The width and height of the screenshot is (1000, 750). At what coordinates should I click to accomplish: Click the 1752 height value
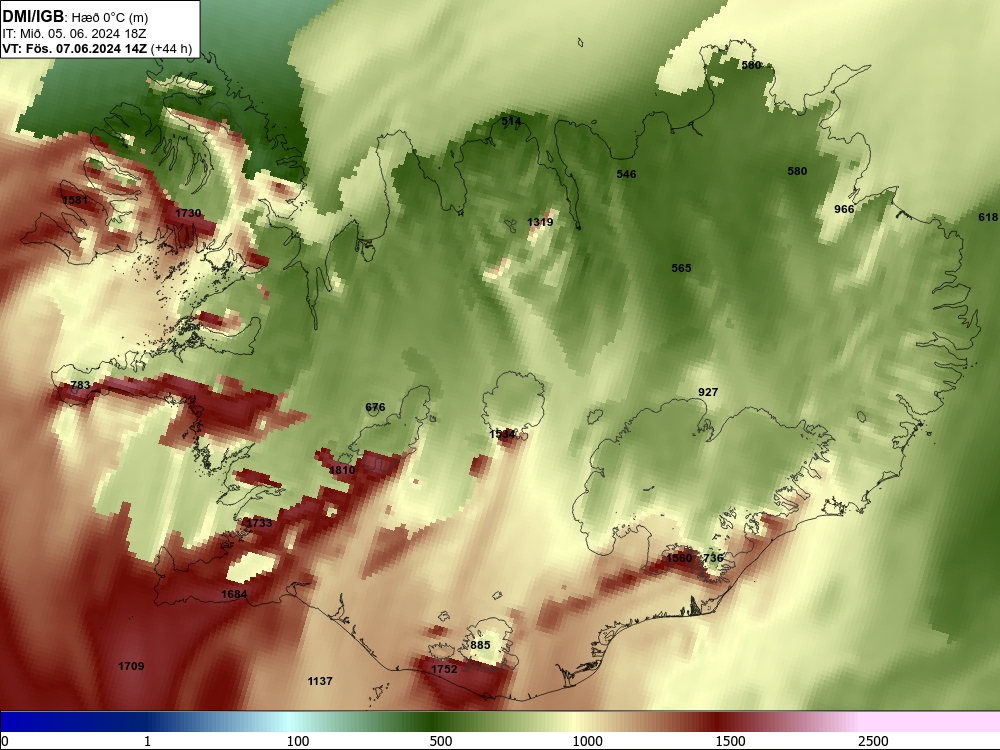click(x=444, y=669)
